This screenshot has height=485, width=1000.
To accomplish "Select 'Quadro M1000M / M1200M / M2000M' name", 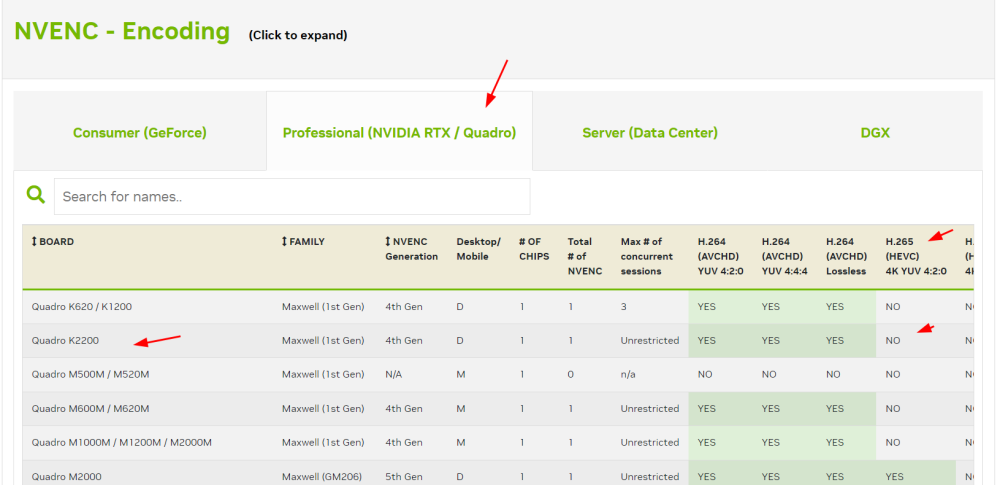I will pos(122,442).
